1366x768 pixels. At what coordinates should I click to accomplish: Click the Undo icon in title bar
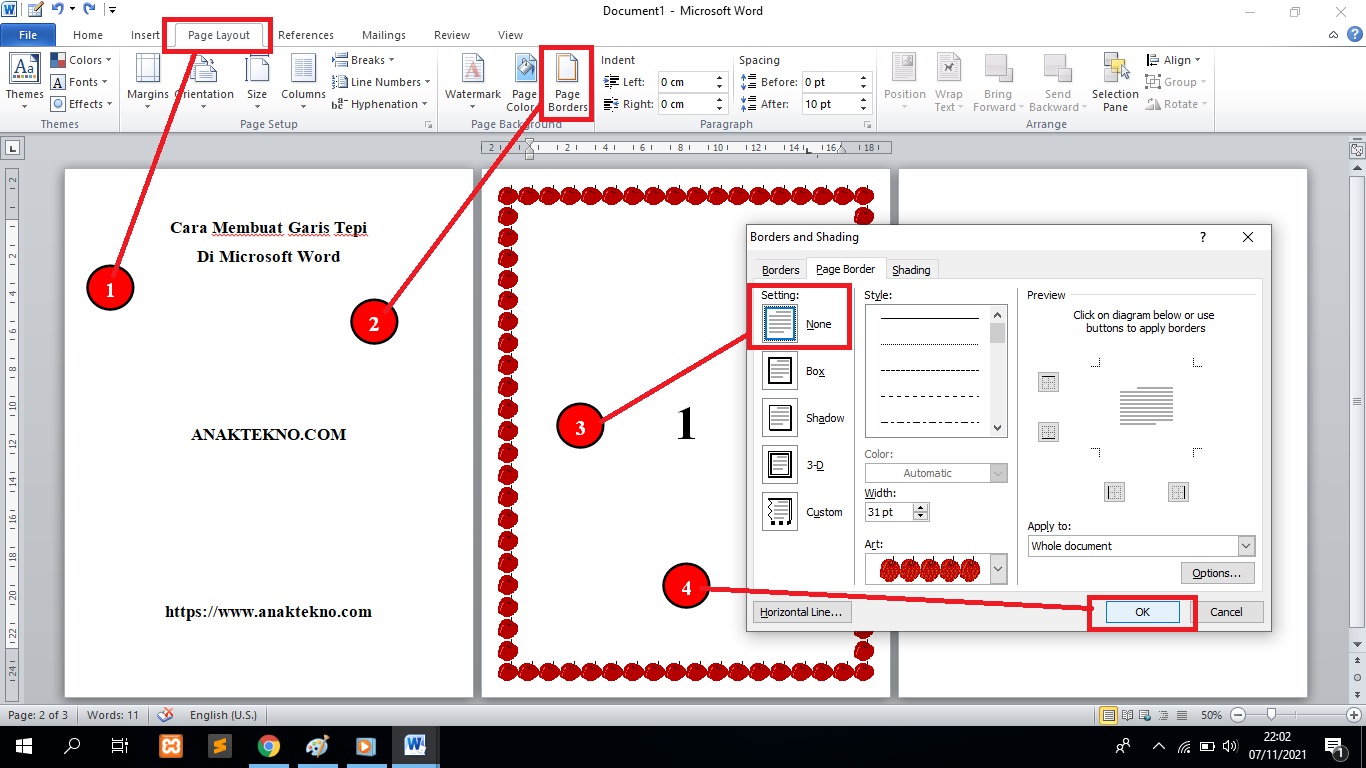57,11
